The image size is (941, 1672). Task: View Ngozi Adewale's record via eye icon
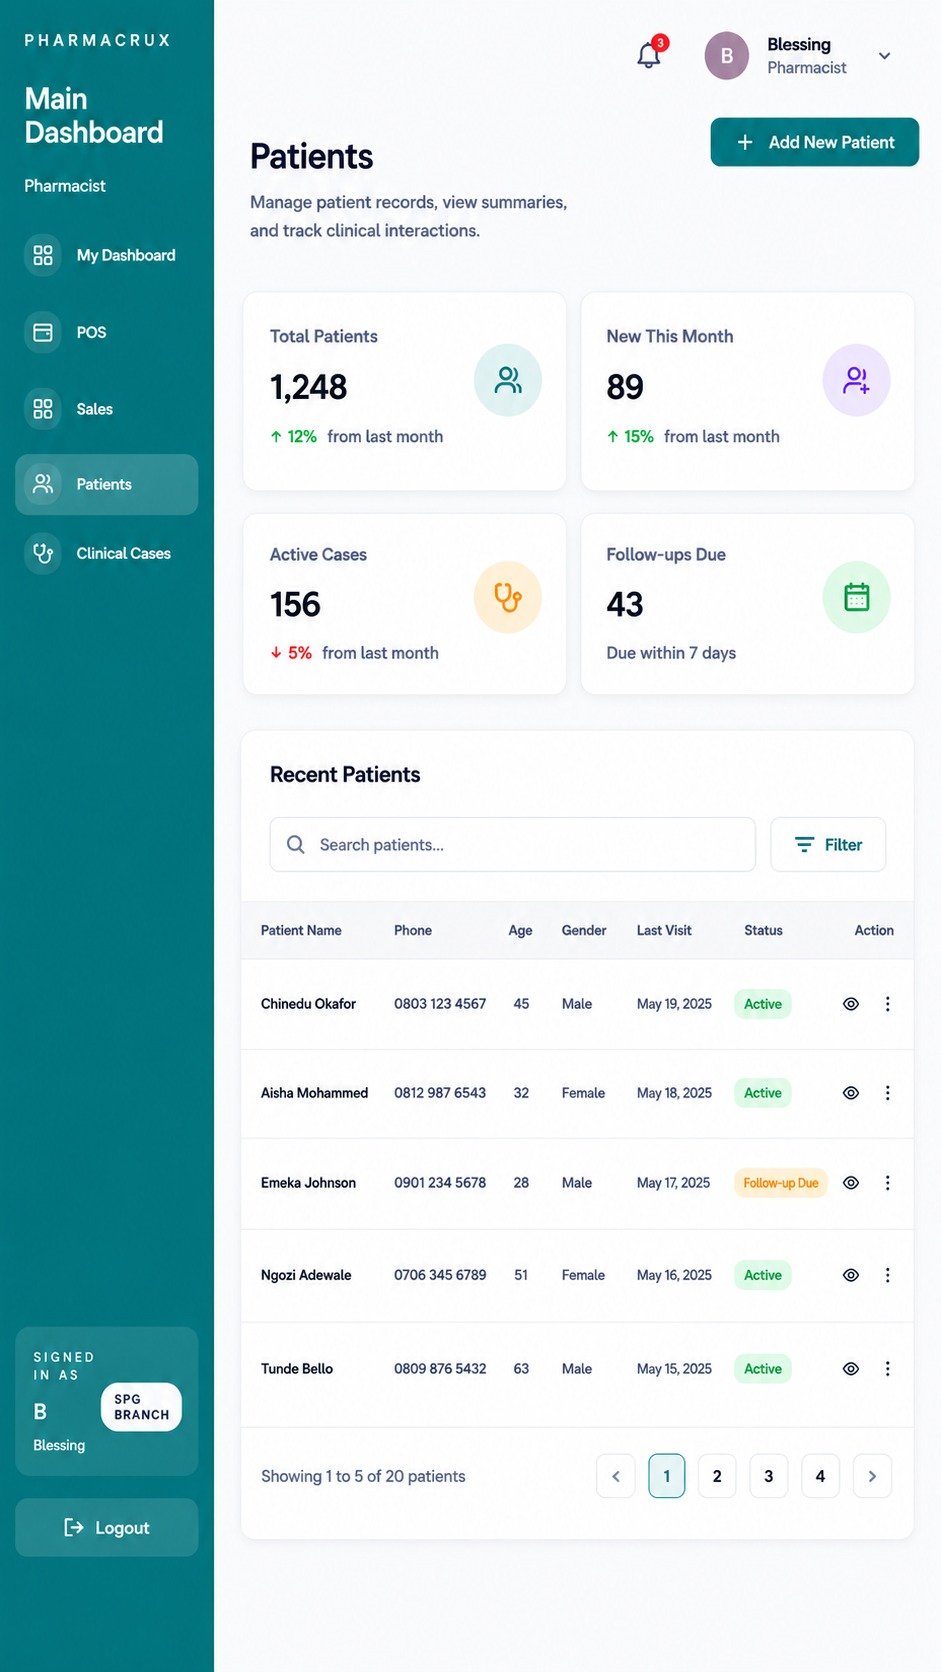click(851, 1275)
